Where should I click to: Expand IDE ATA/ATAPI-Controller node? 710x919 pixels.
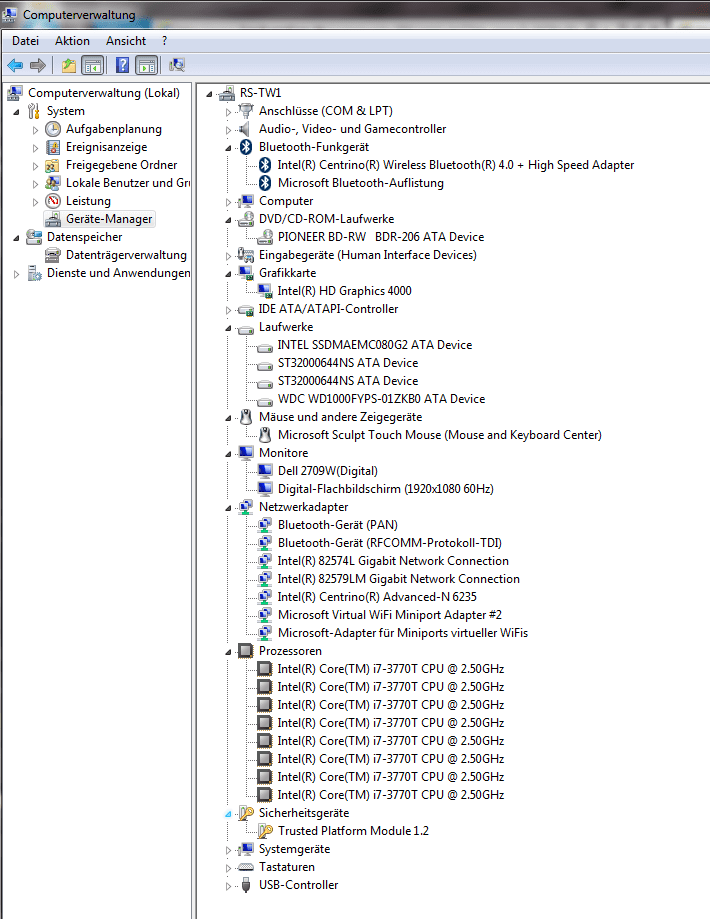click(x=229, y=309)
